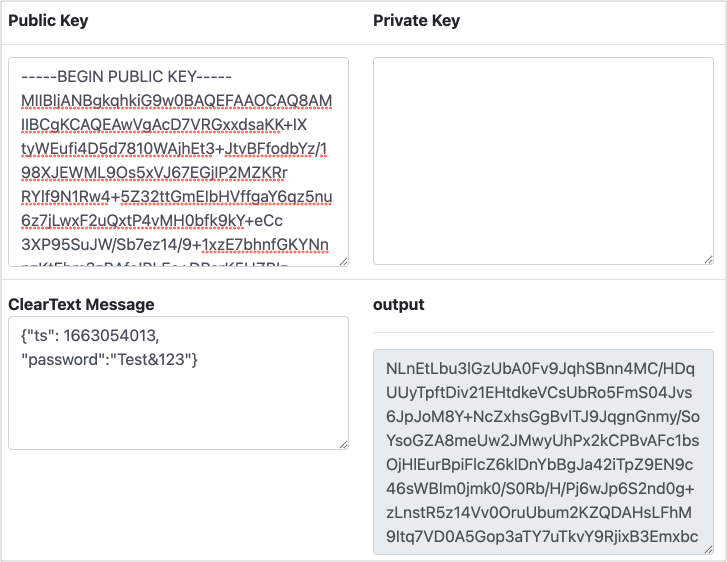727x562 pixels.
Task: Select the "ClearText Message" label
Action: coord(81,304)
